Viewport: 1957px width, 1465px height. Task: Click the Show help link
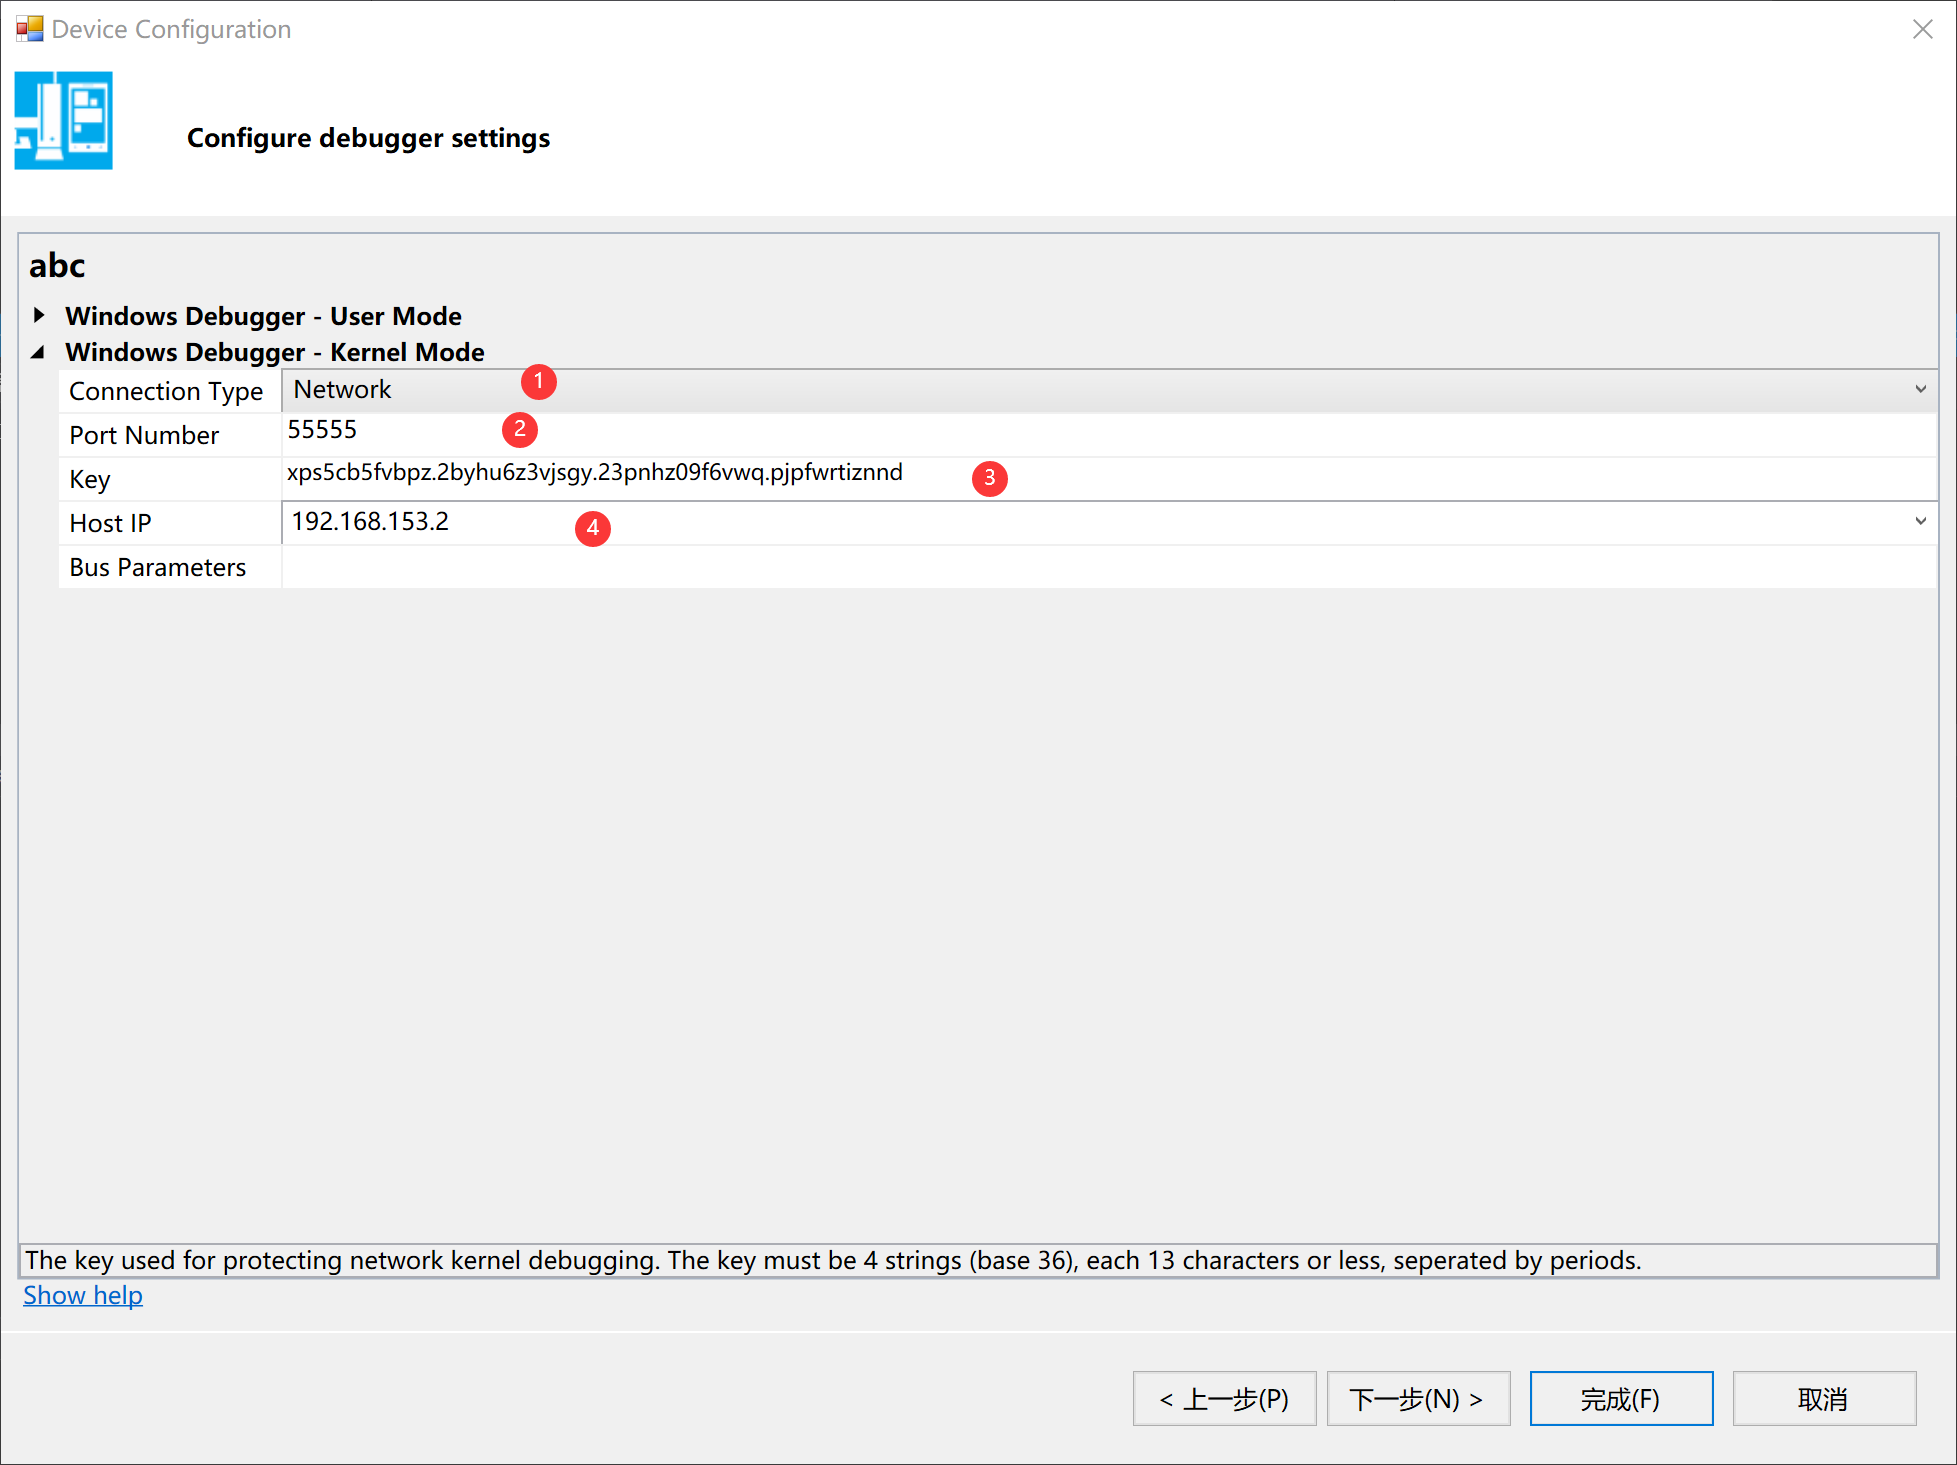point(82,1294)
